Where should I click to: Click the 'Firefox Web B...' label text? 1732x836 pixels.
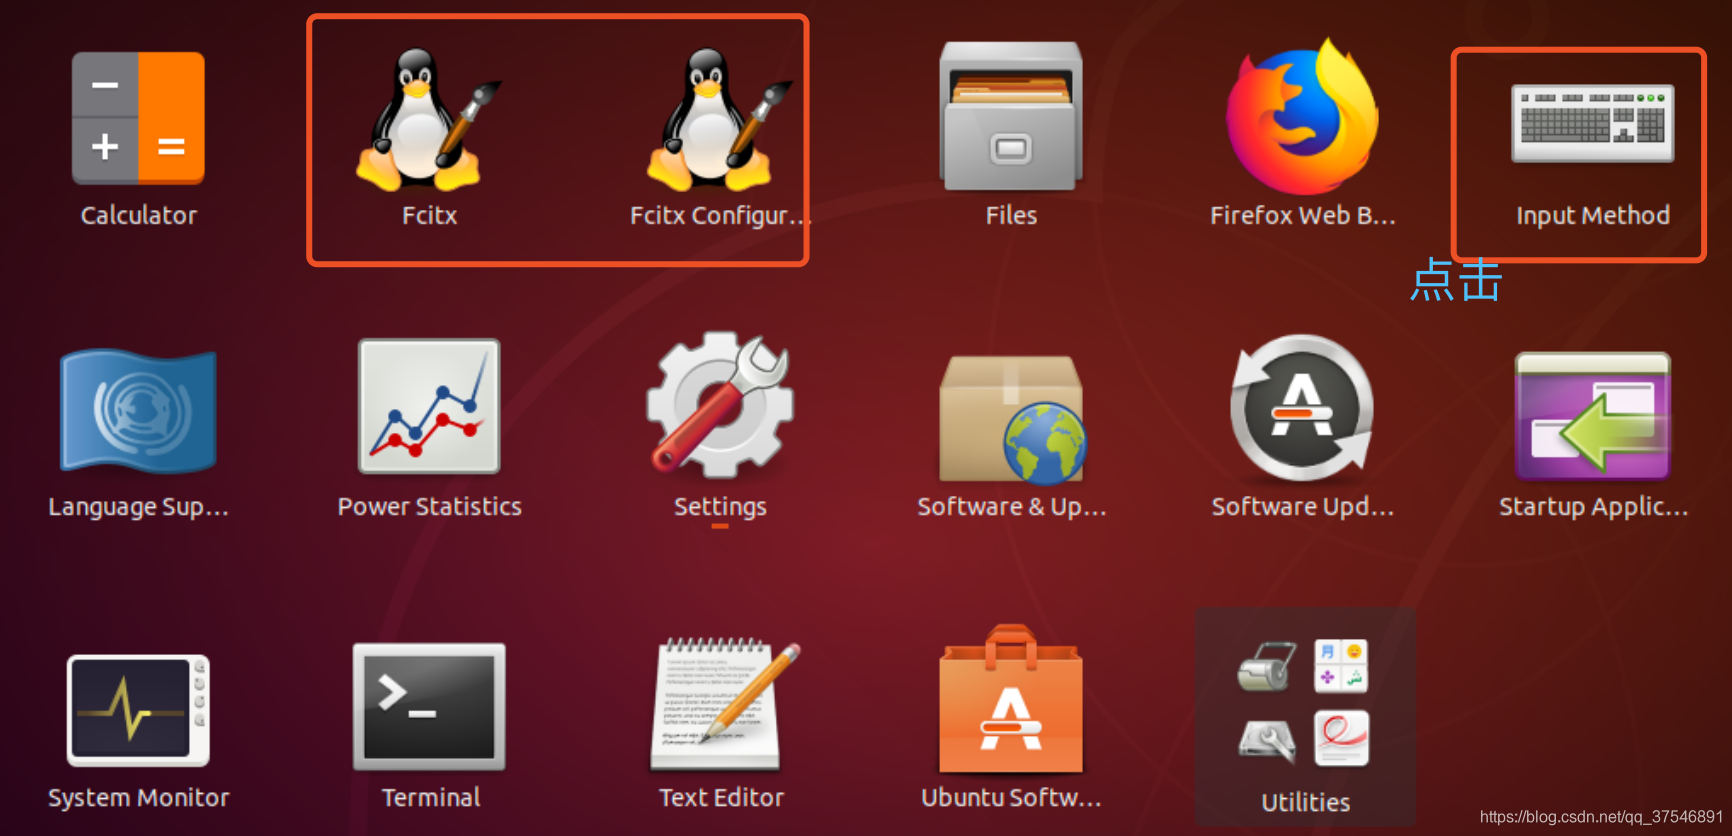point(1302,215)
